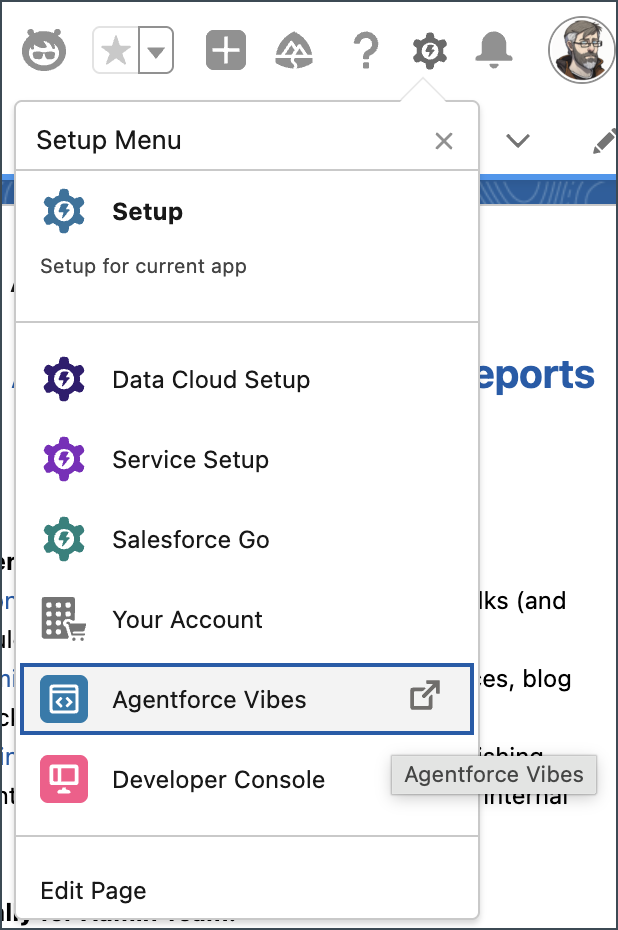Open the Setup gear icon

click(429, 50)
